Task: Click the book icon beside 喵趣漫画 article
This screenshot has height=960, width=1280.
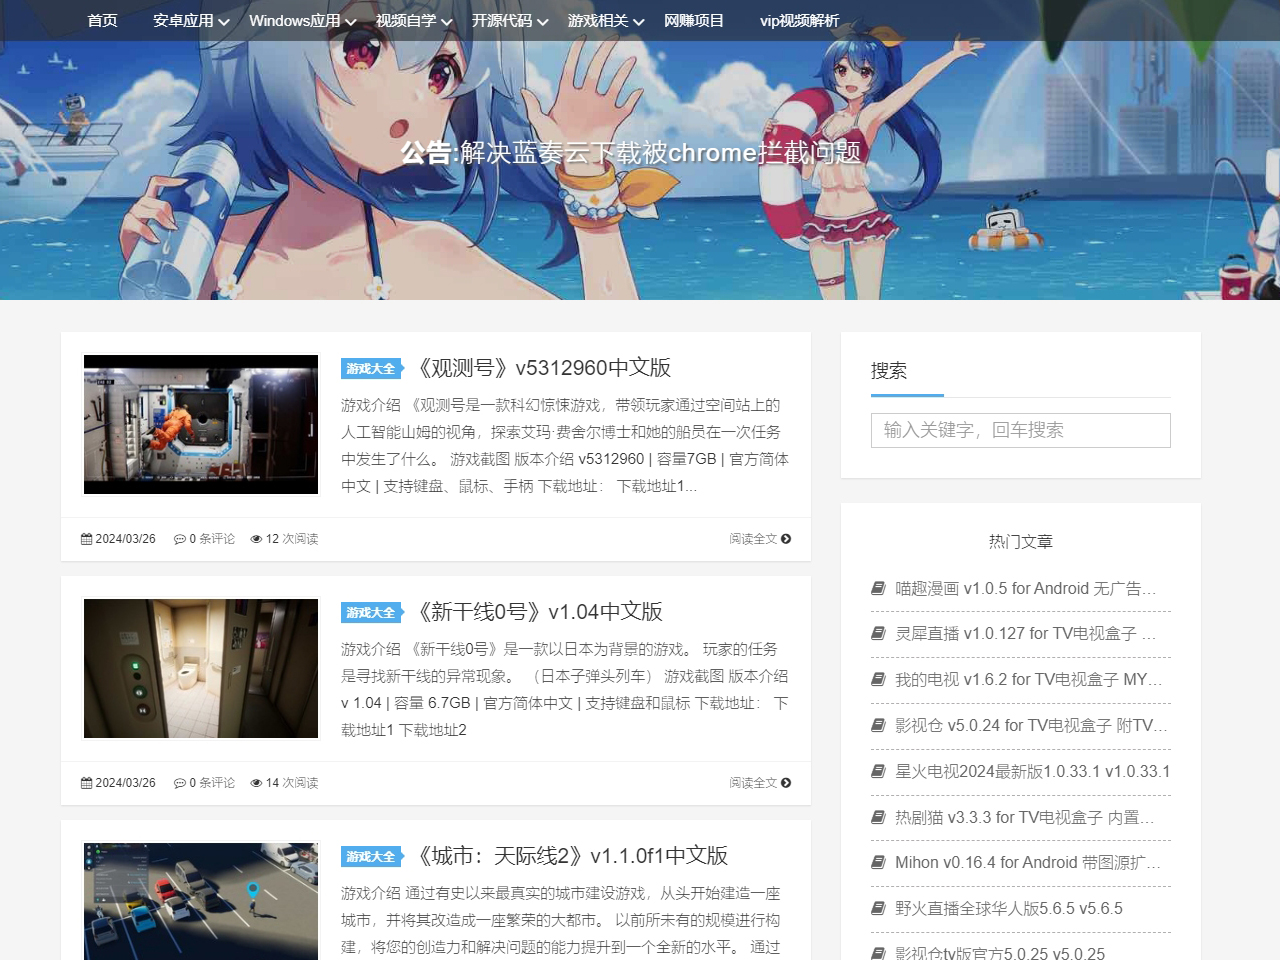Action: coord(878,588)
